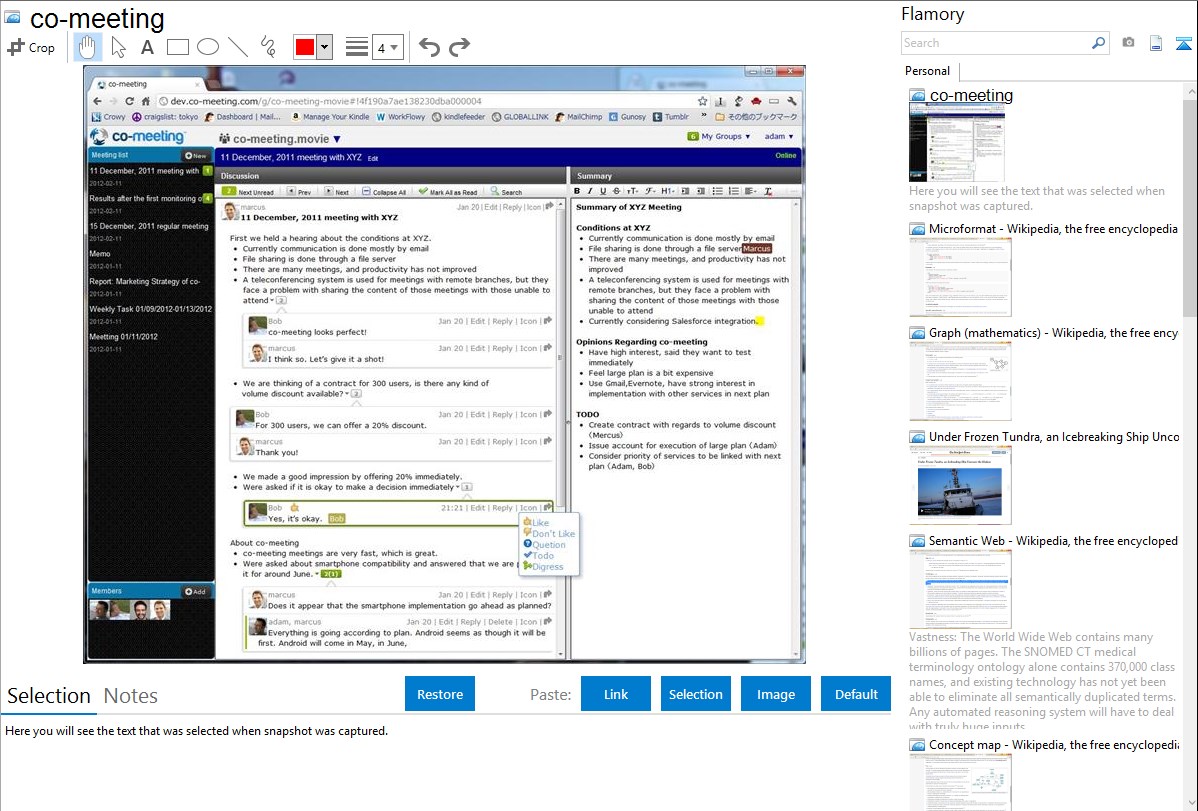Toggle Italic in the snapshot's Summary toolbar
The image size is (1198, 811).
point(590,191)
